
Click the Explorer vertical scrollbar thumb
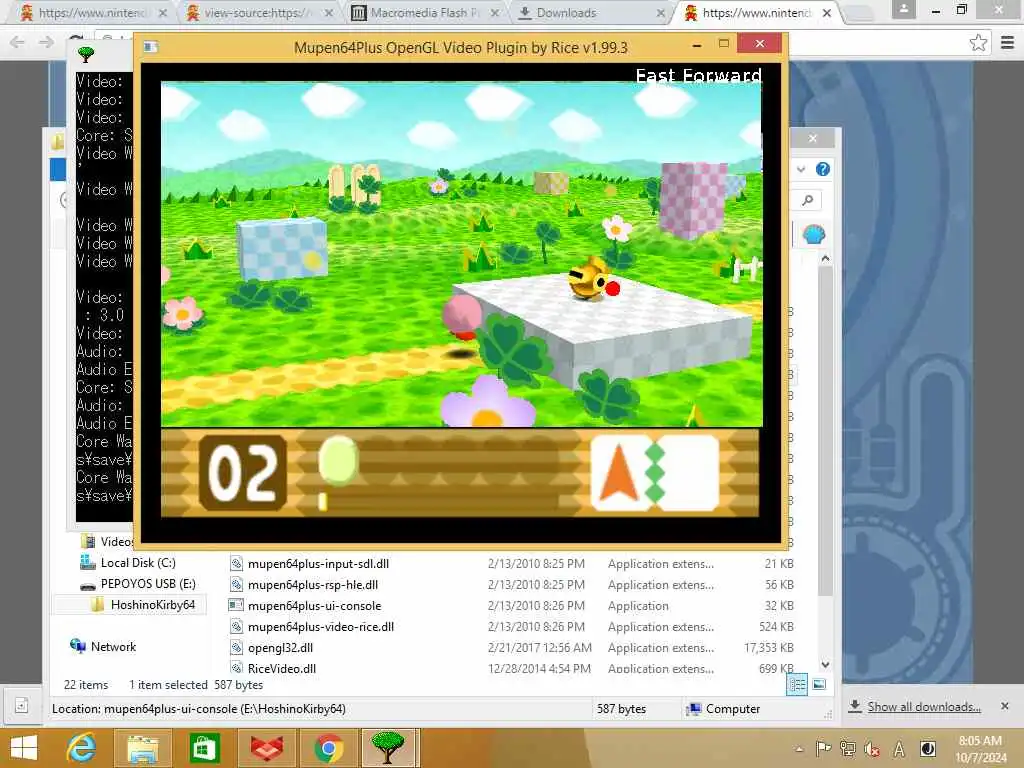[x=825, y=431]
